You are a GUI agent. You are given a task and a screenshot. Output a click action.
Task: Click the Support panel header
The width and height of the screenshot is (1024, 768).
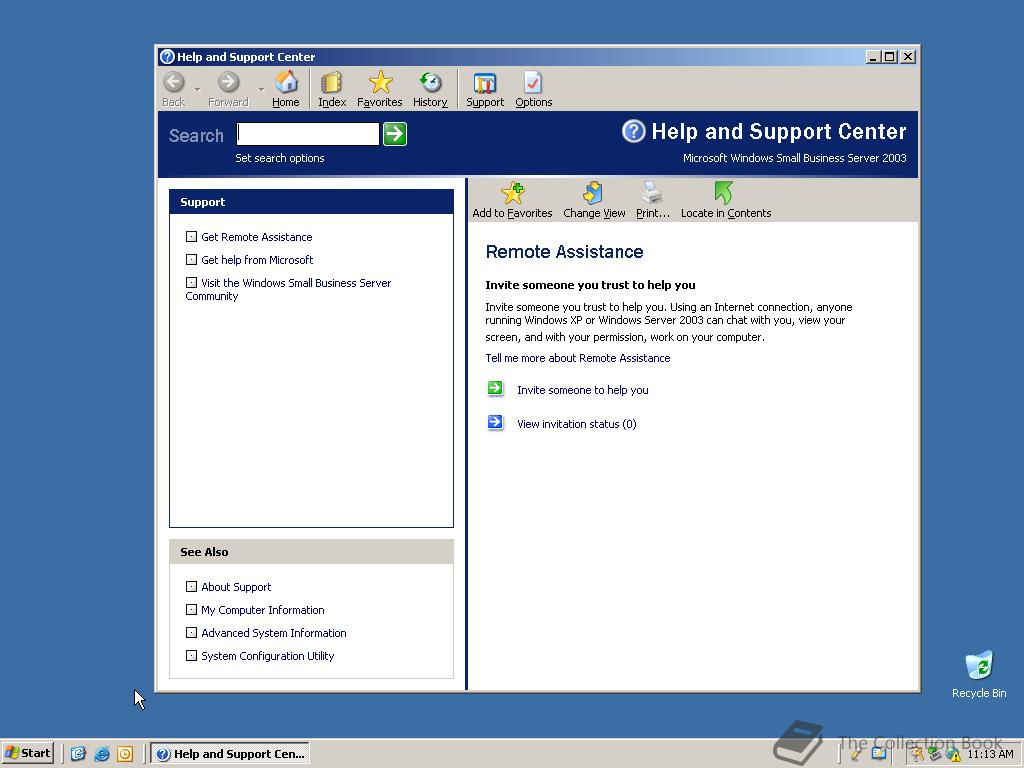point(312,202)
